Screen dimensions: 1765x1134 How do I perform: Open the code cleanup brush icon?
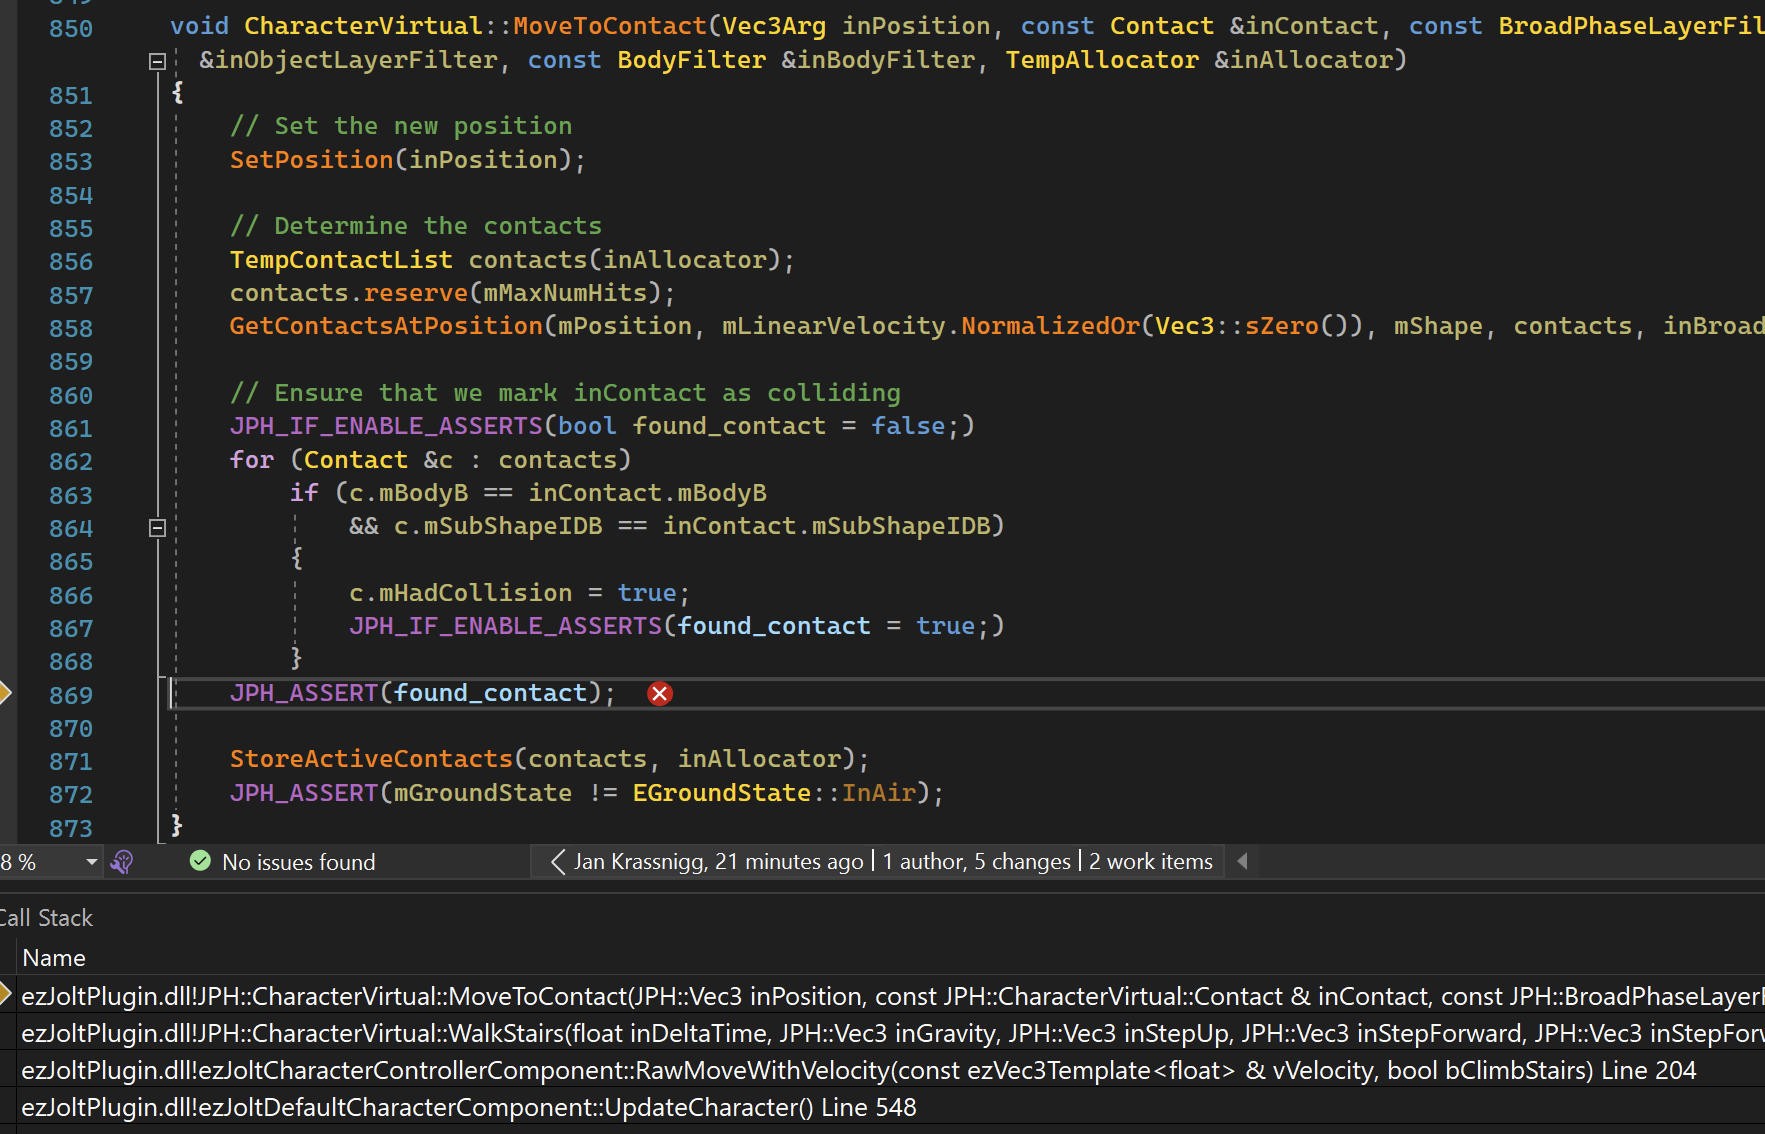click(x=122, y=862)
